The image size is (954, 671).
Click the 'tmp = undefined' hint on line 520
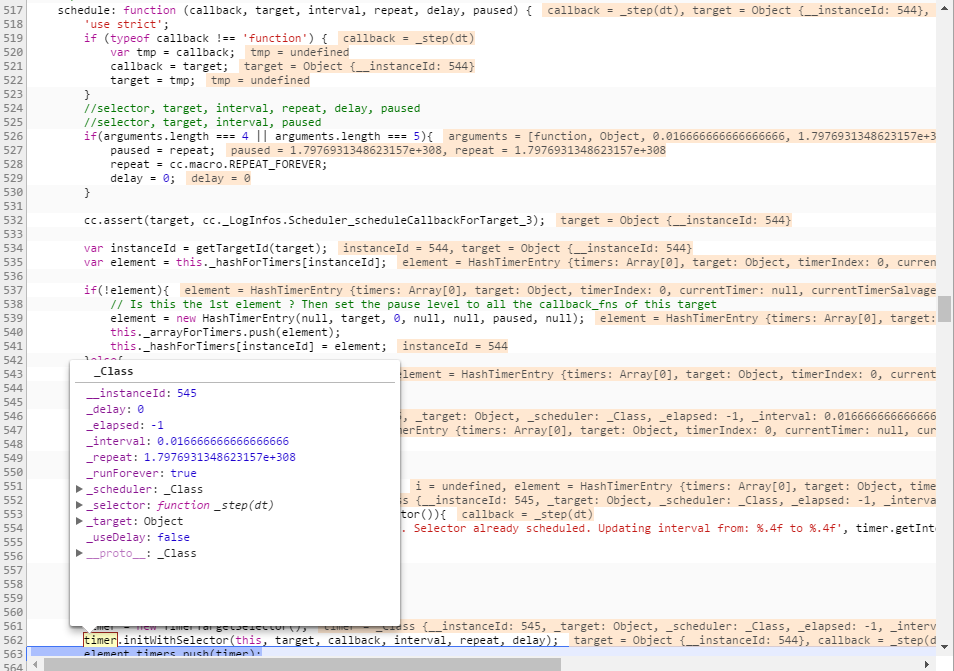click(x=300, y=52)
